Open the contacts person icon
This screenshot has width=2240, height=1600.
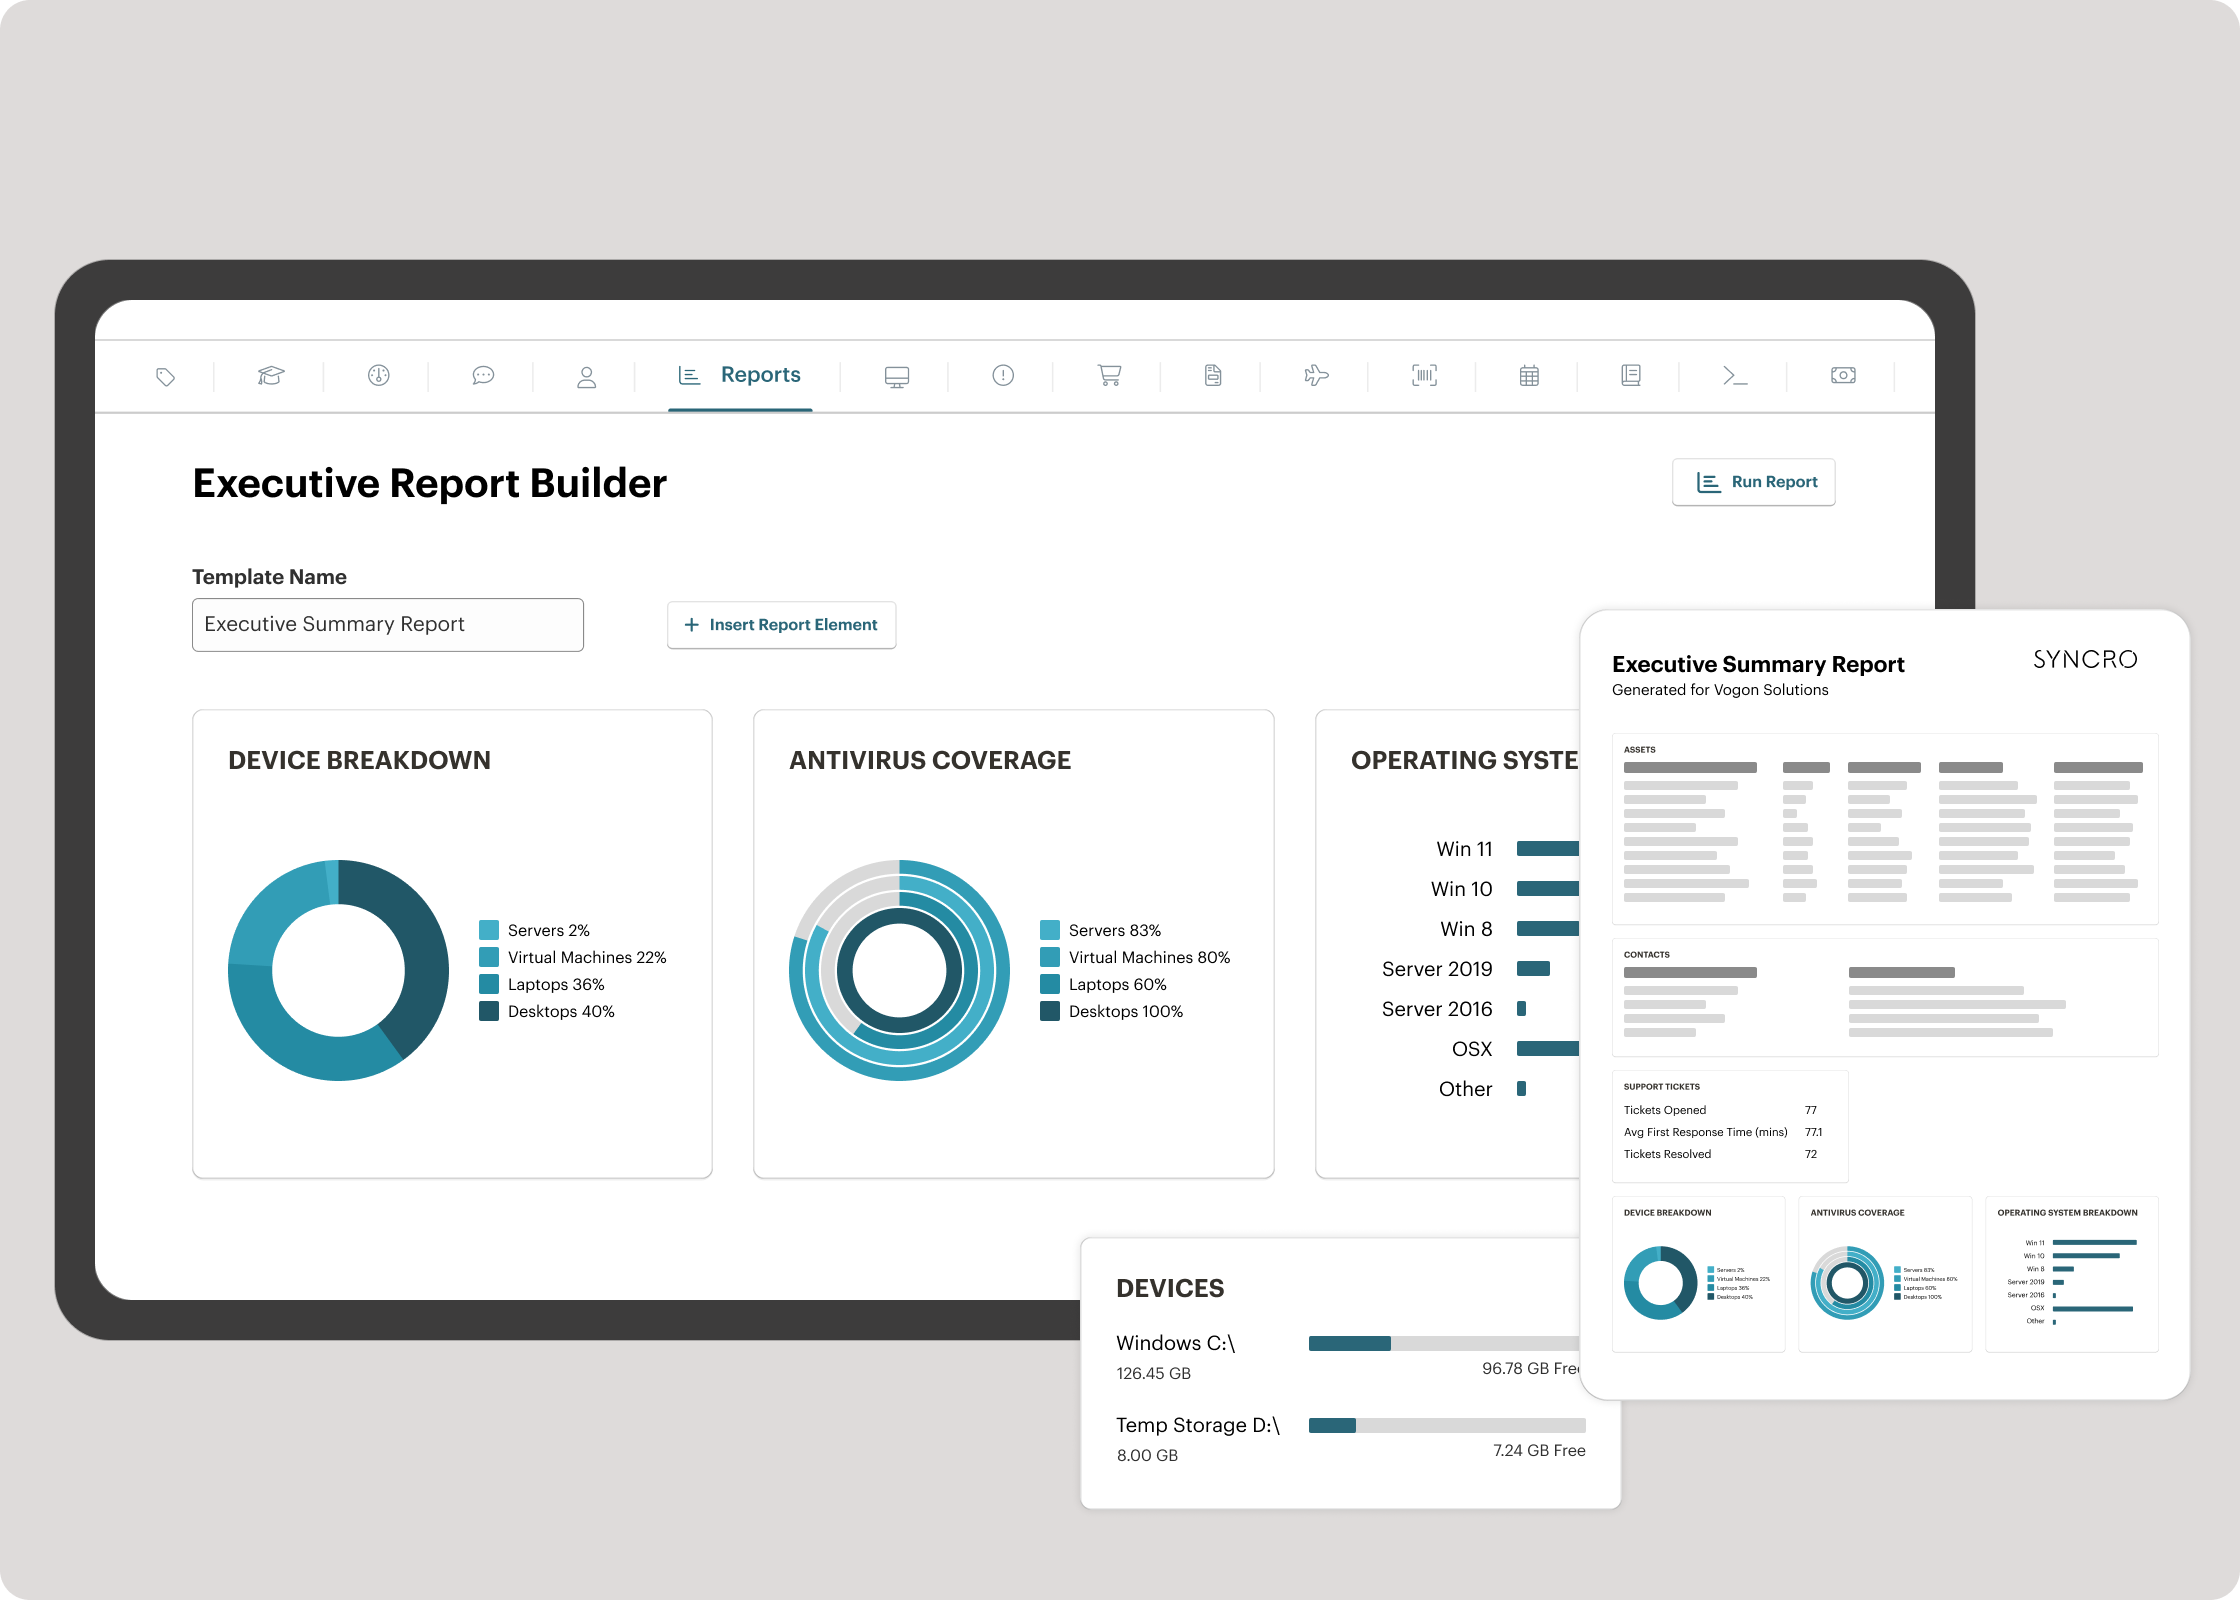pyautogui.click(x=586, y=376)
